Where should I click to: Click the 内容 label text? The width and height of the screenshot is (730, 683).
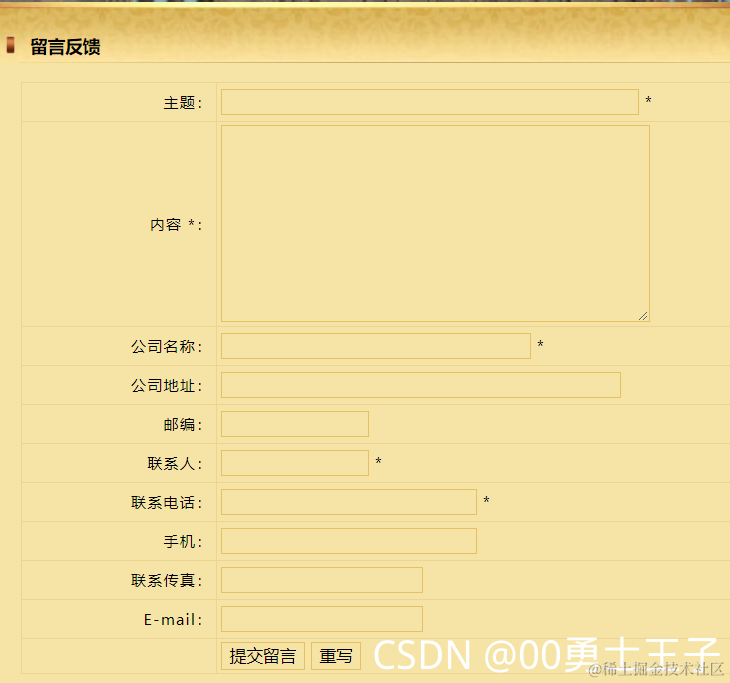(176, 225)
